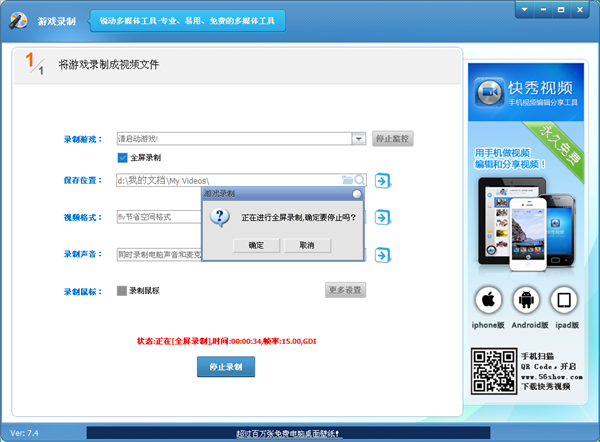Open the title bar dropdown menu arrow
600x442 pixels.
tap(525, 10)
